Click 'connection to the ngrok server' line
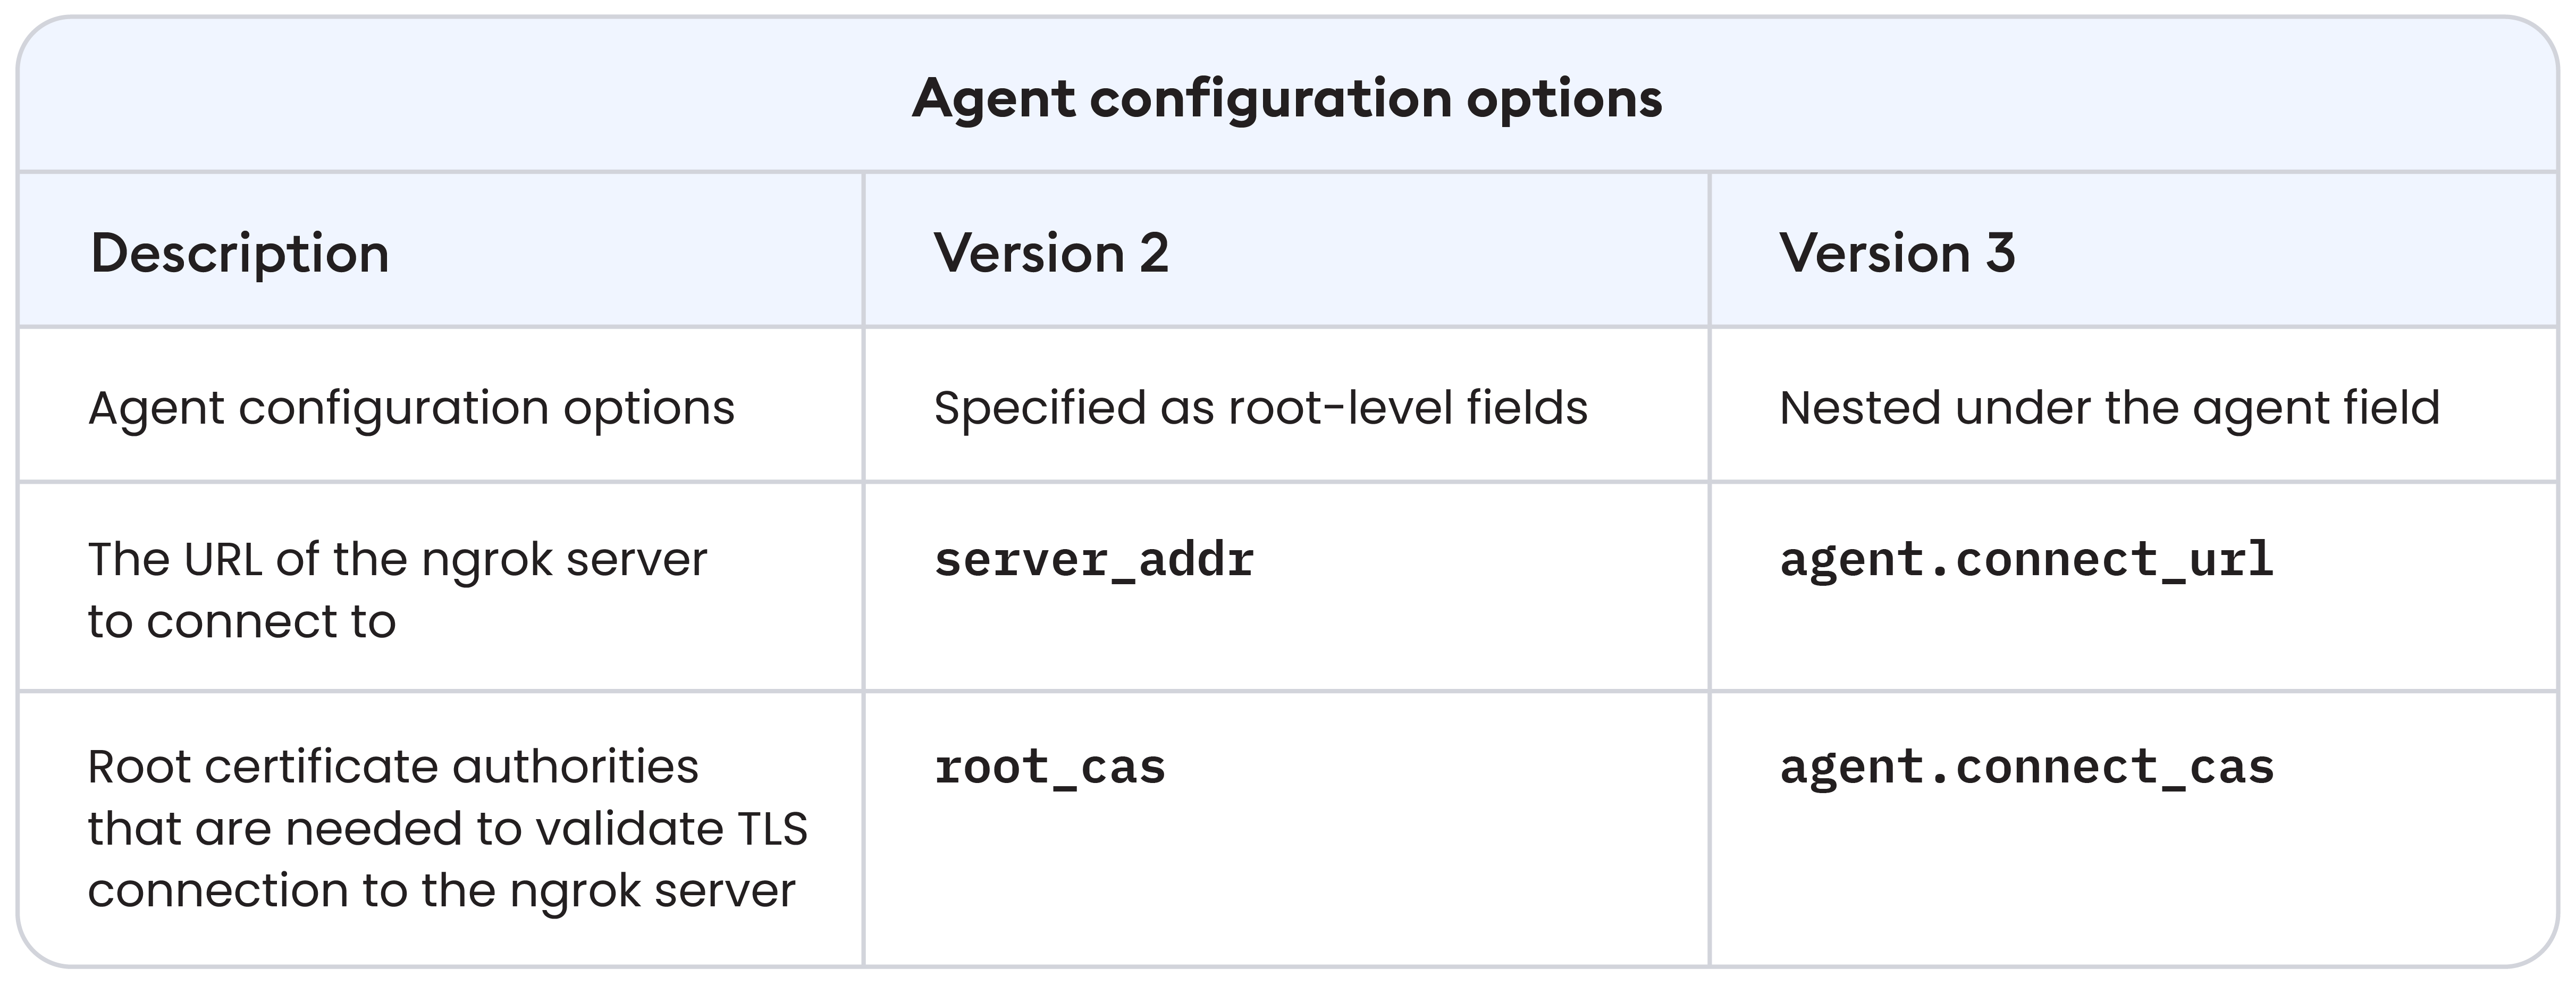 tap(441, 891)
